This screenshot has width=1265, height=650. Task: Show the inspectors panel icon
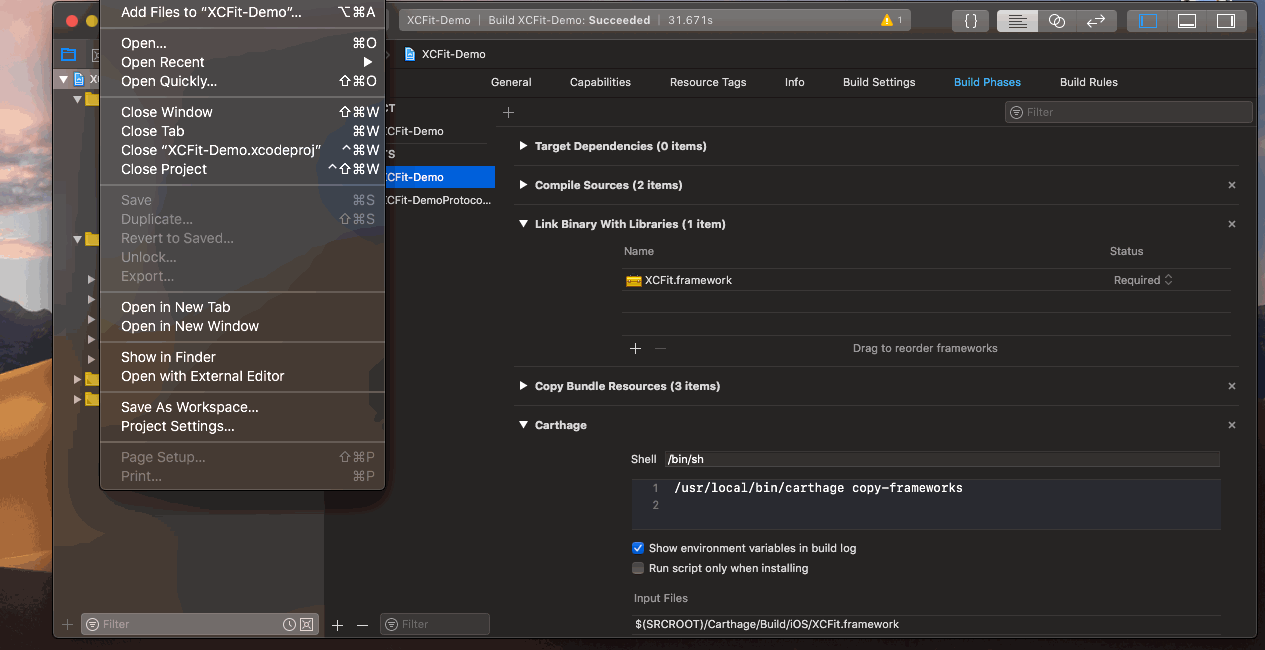[1228, 20]
